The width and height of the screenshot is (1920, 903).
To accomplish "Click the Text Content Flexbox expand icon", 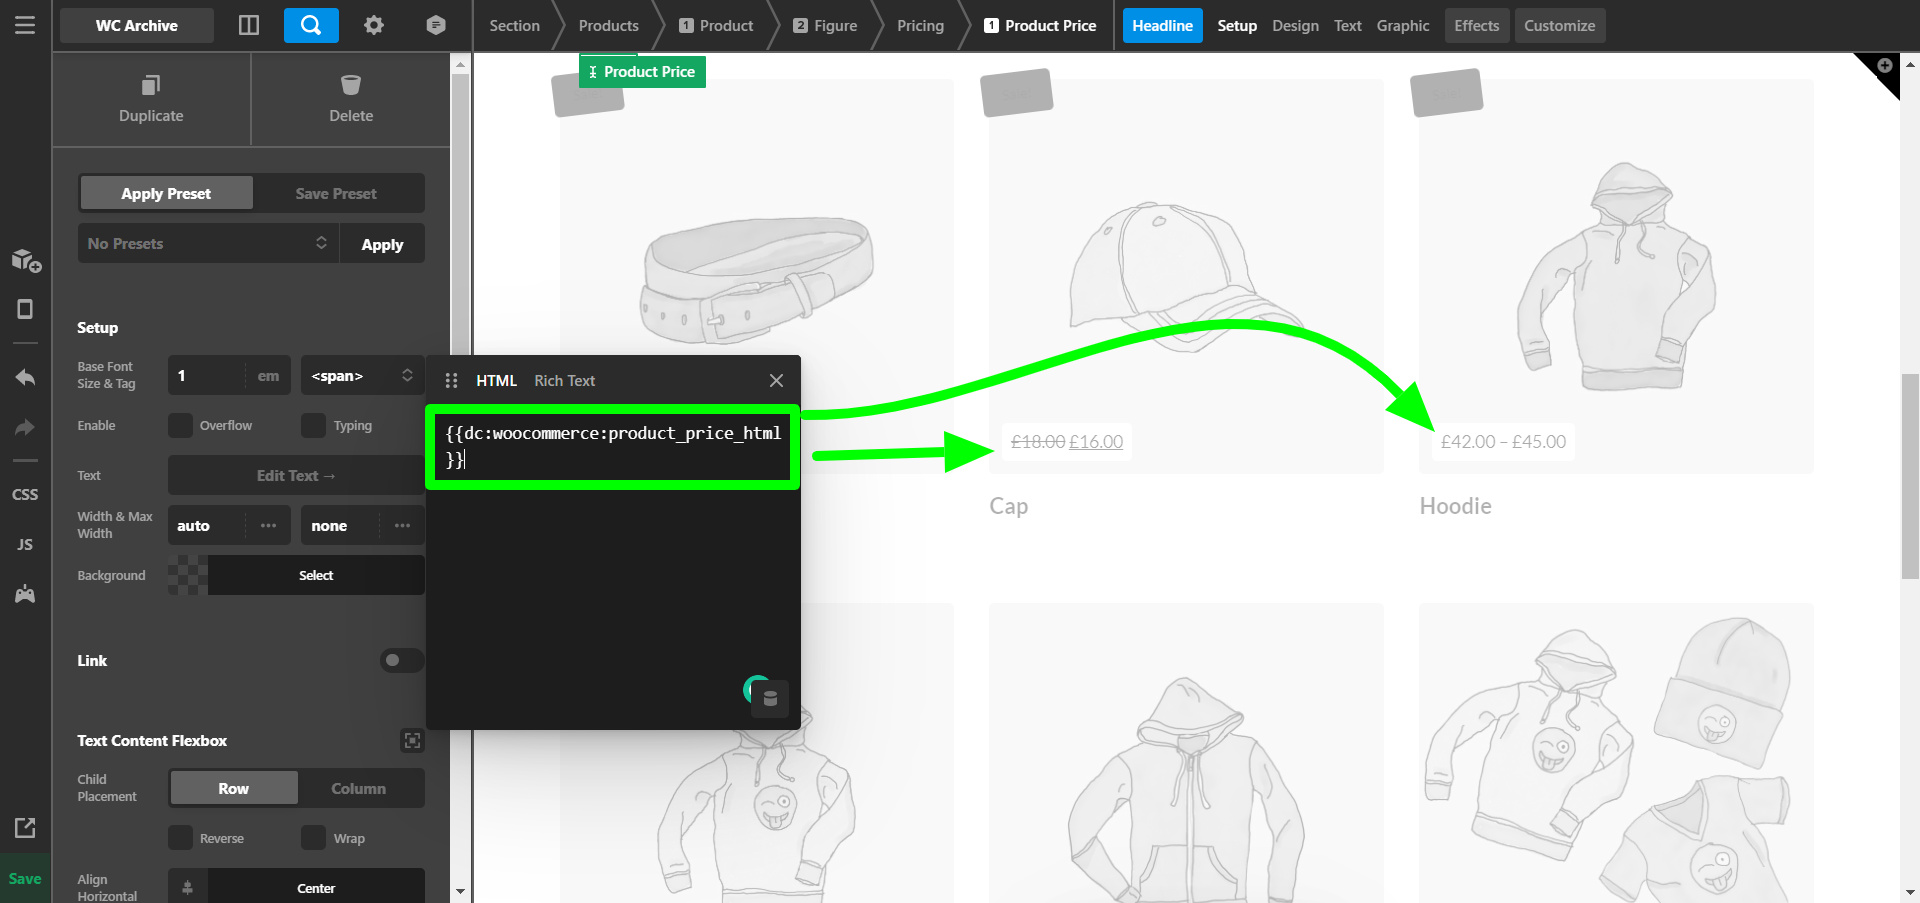I will [412, 740].
